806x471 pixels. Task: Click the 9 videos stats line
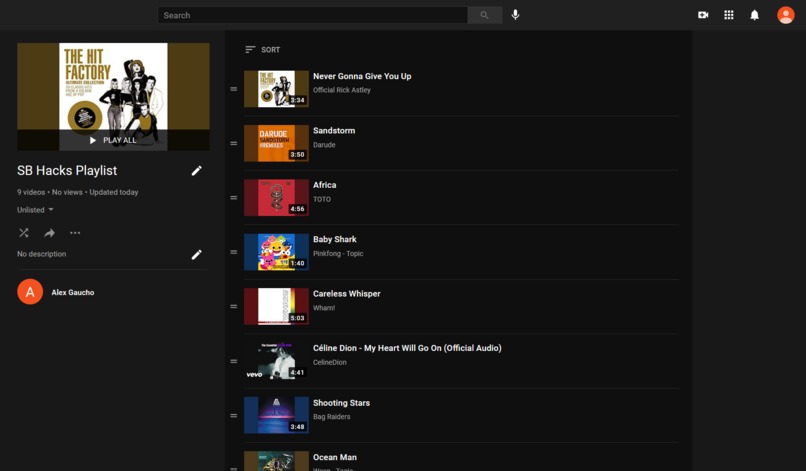78,192
